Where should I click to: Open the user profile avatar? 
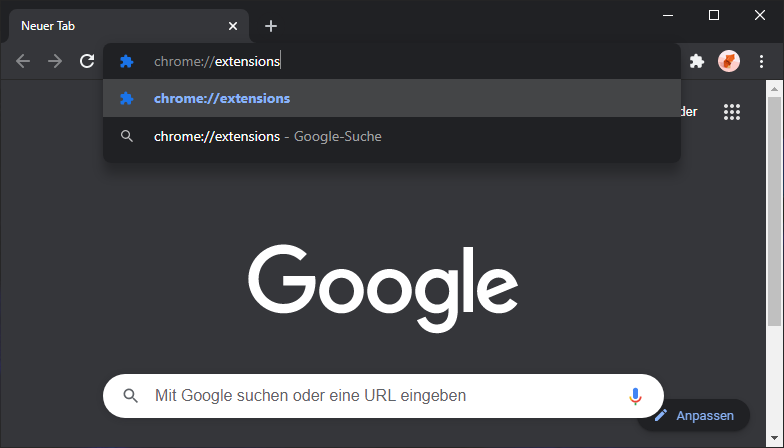point(728,61)
